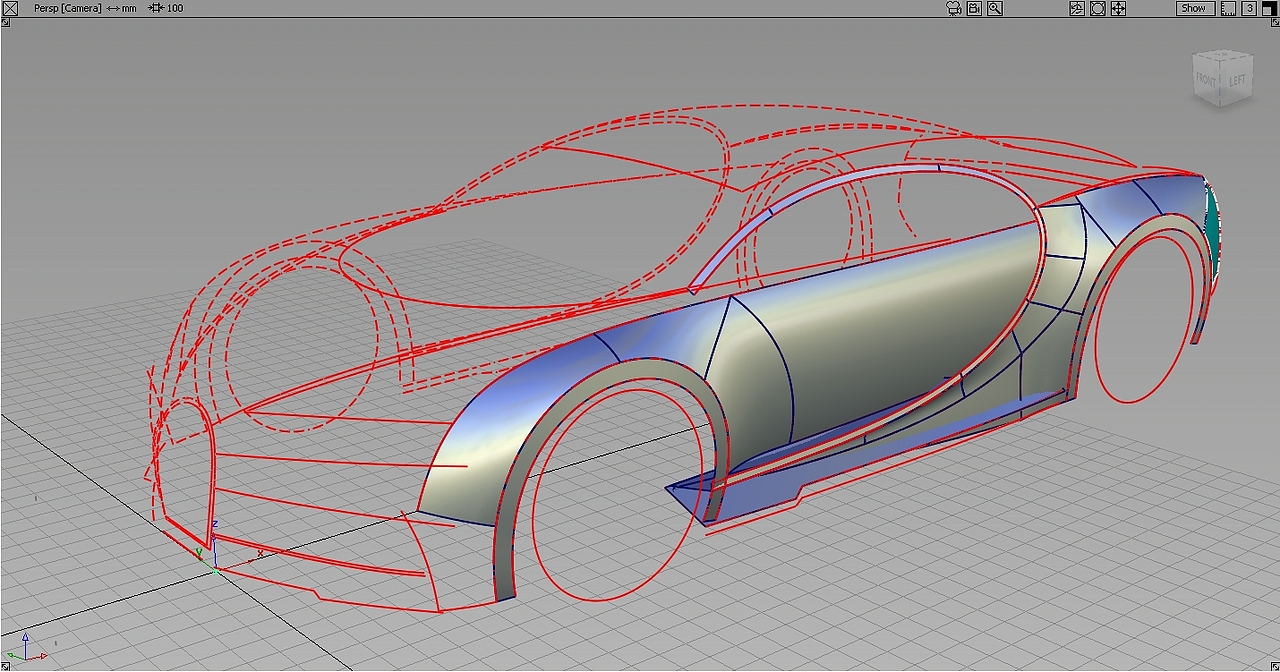Select the tumble/twist camera icon
The image size is (1280, 672).
[x=1077, y=8]
